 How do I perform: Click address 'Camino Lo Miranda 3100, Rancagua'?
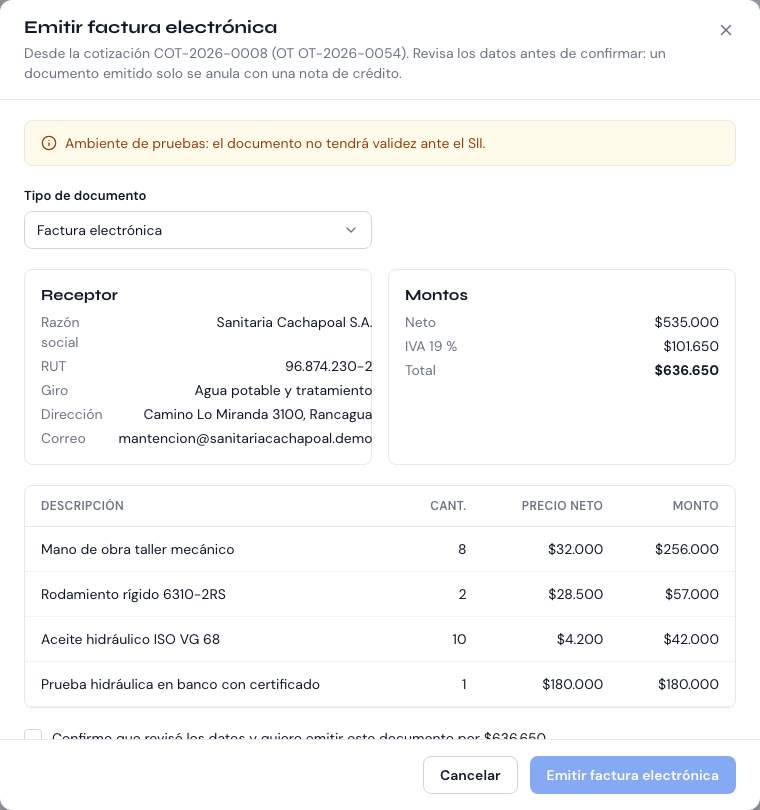click(258, 414)
